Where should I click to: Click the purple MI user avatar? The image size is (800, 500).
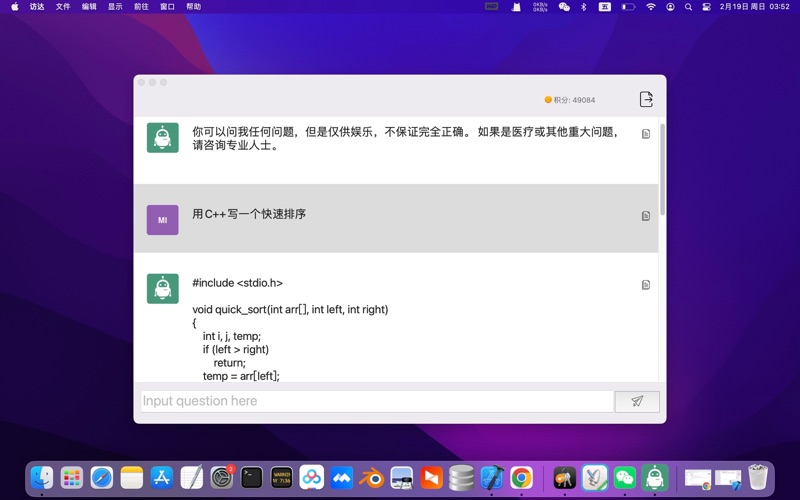pyautogui.click(x=162, y=220)
